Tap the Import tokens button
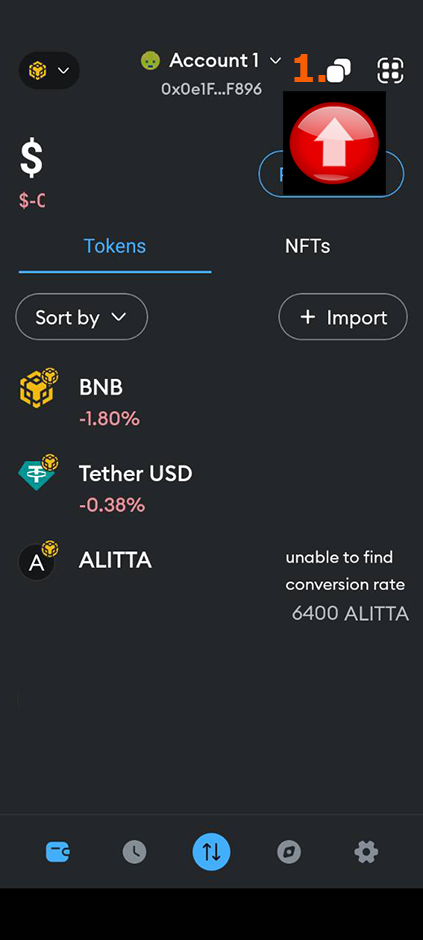The width and height of the screenshot is (423, 940). tap(343, 317)
